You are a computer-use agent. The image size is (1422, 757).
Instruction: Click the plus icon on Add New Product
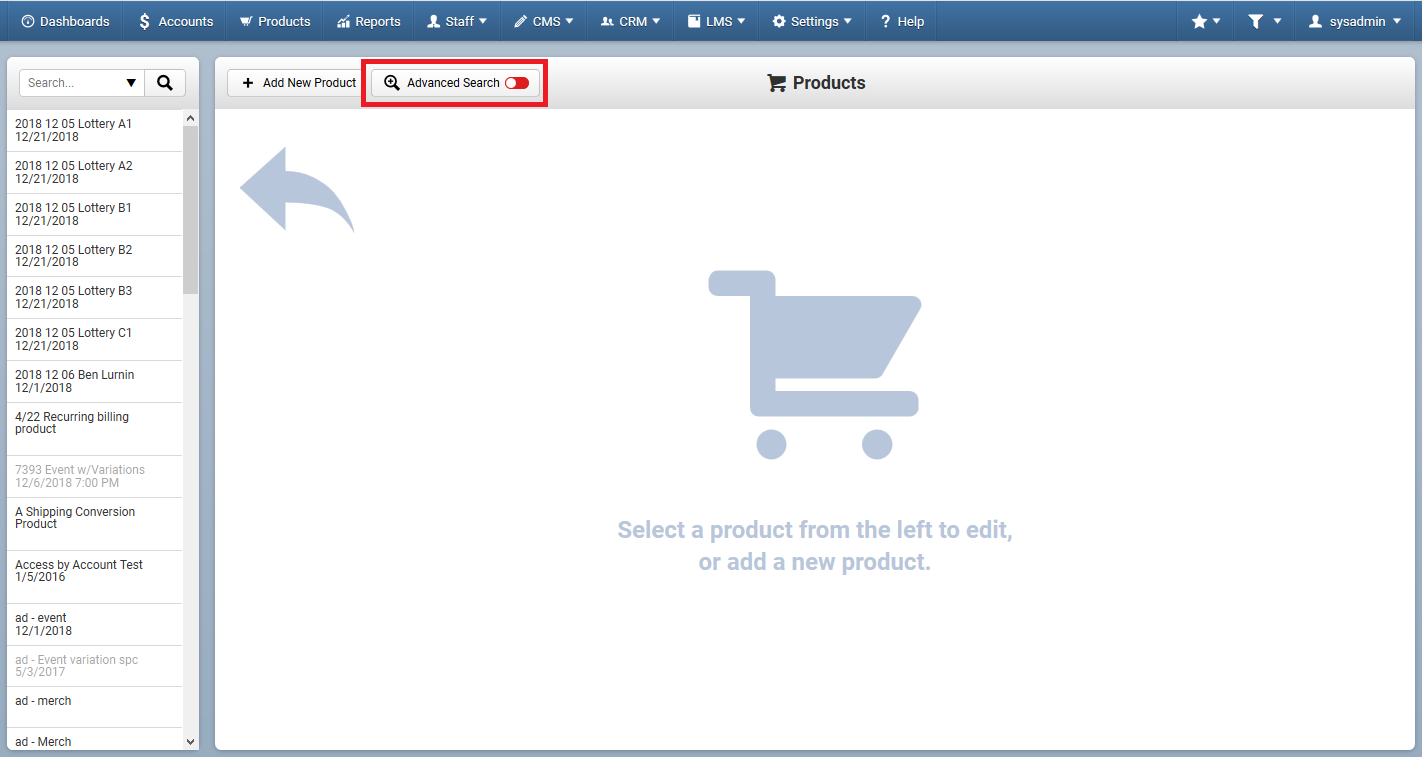248,83
